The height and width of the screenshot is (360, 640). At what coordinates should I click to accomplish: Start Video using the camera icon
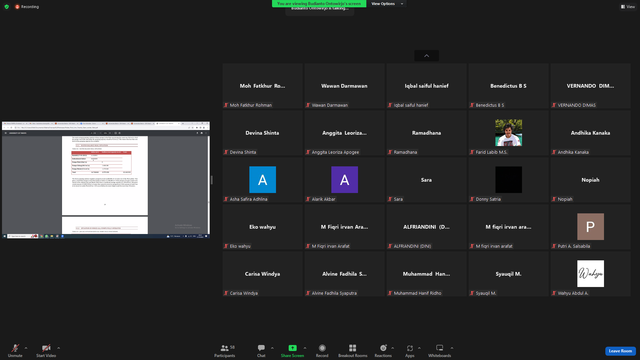click(x=46, y=350)
